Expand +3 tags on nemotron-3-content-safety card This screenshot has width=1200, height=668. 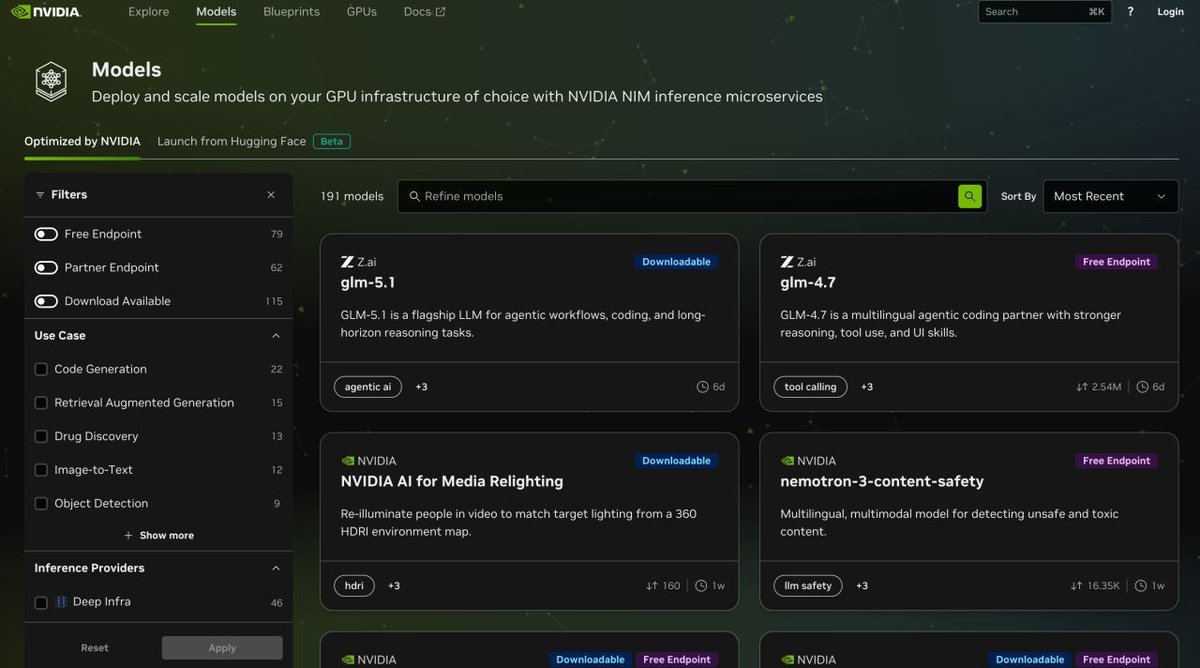[x=862, y=586]
